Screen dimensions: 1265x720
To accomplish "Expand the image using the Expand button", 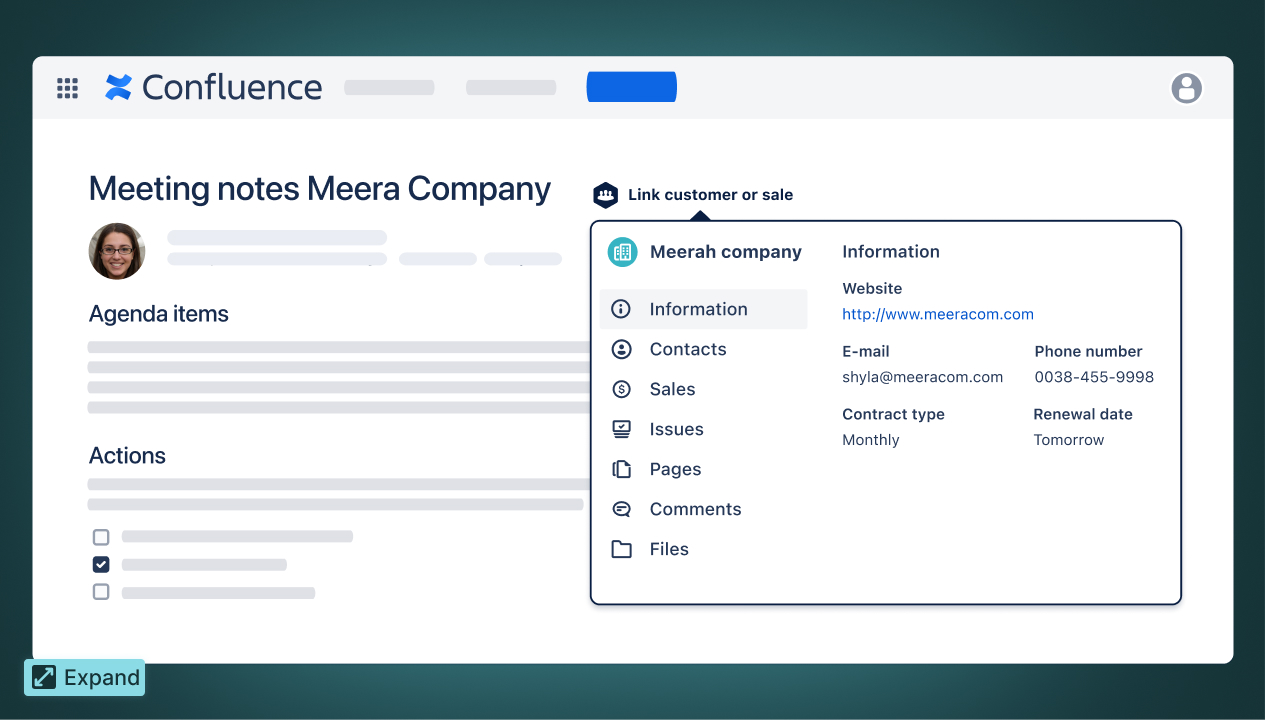I will coord(85,678).
